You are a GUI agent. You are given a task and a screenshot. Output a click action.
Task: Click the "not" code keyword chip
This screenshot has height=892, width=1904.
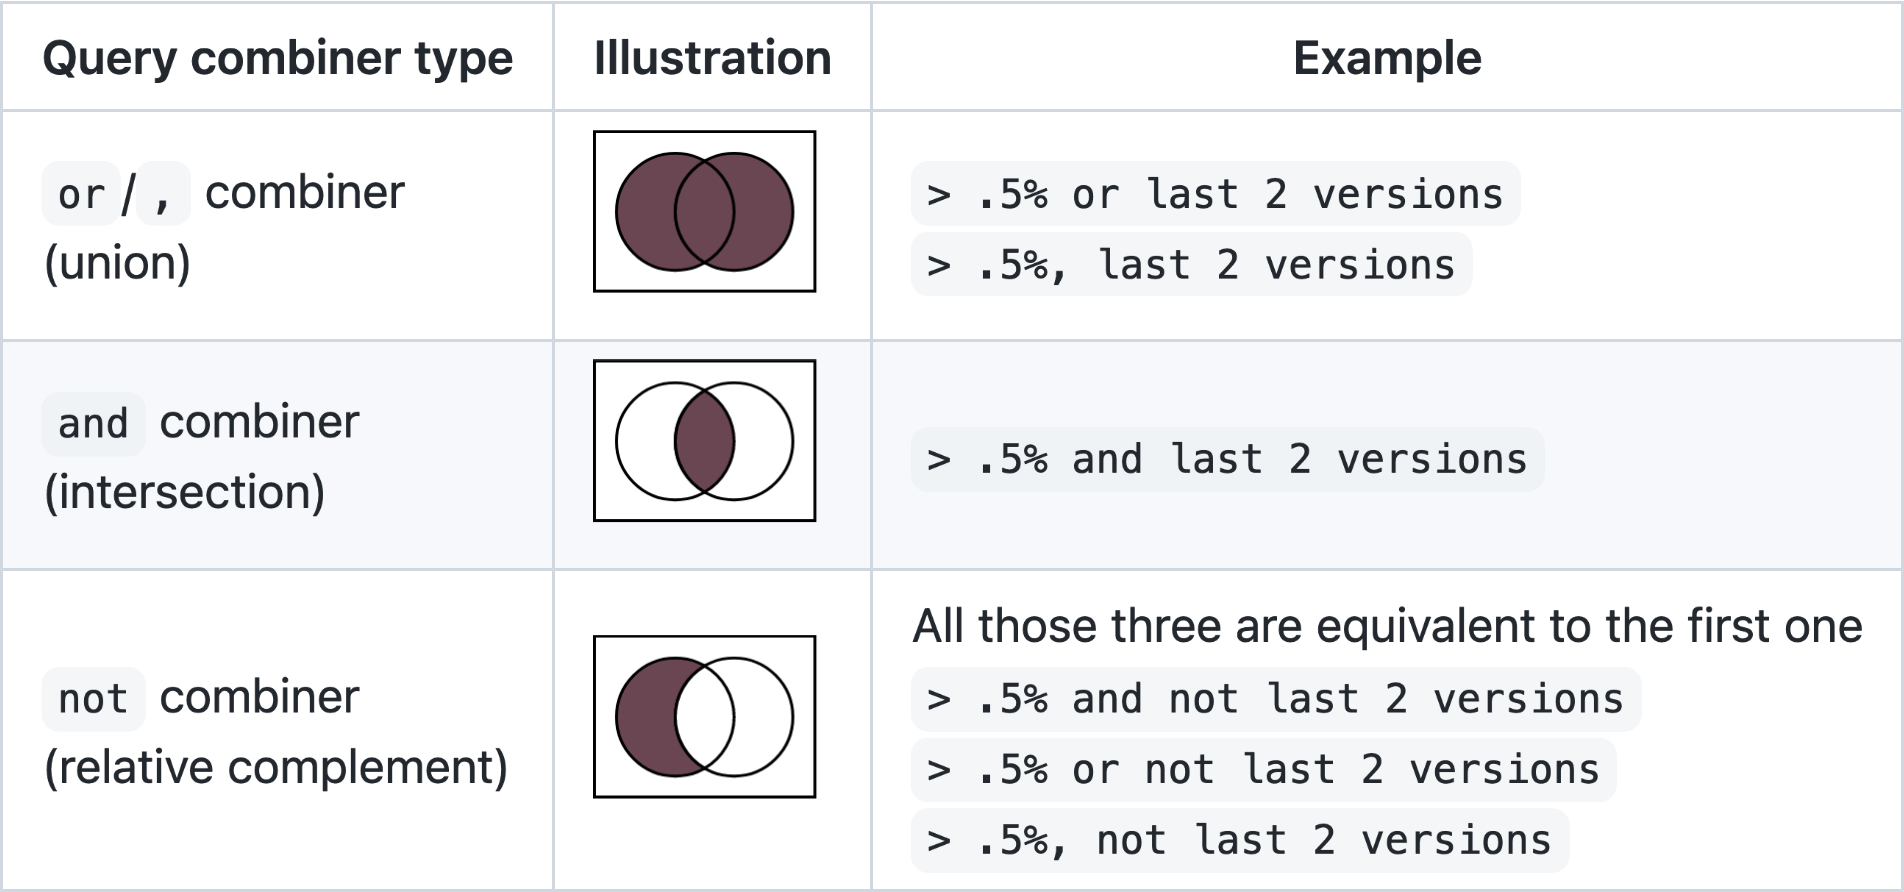pos(93,698)
